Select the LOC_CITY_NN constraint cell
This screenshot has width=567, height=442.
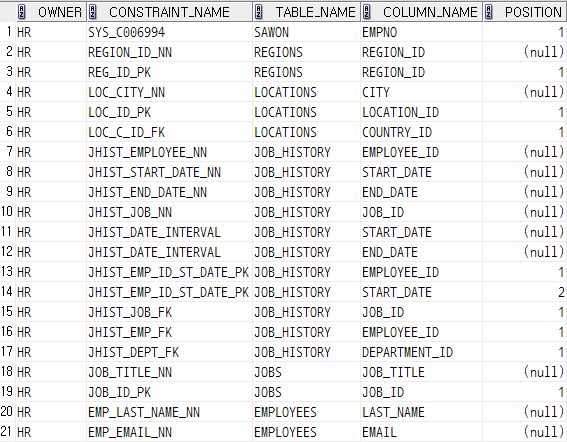[169, 92]
